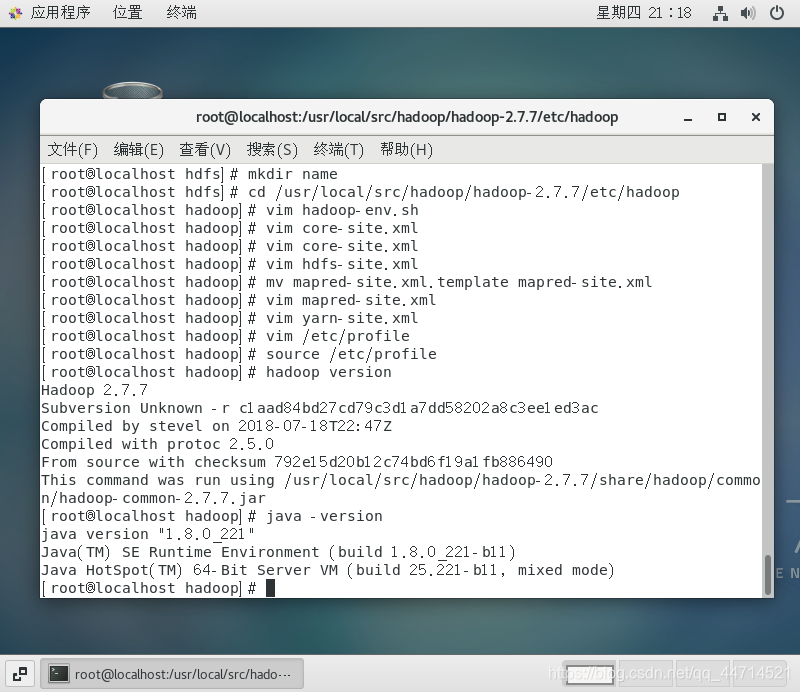Screen dimensions: 800x692
Task: Click the terminal vertical scrollbar thumb
Action: click(767, 575)
